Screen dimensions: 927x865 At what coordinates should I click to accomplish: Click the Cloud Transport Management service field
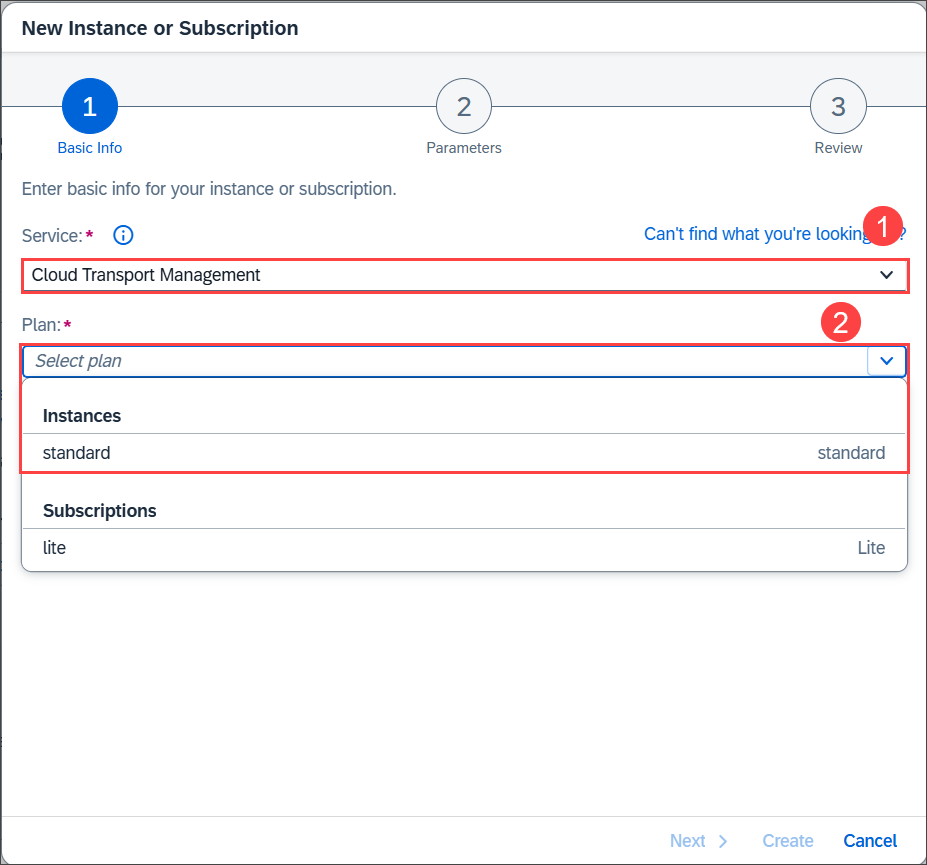(x=464, y=275)
